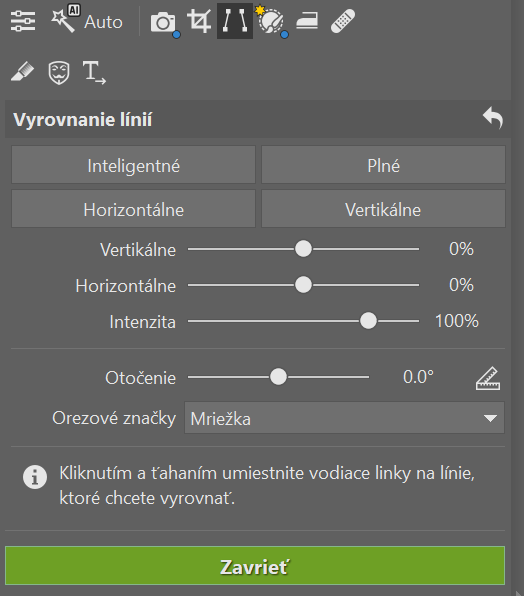The width and height of the screenshot is (524, 596).
Task: Select the Align Lines tool icon
Action: point(235,21)
